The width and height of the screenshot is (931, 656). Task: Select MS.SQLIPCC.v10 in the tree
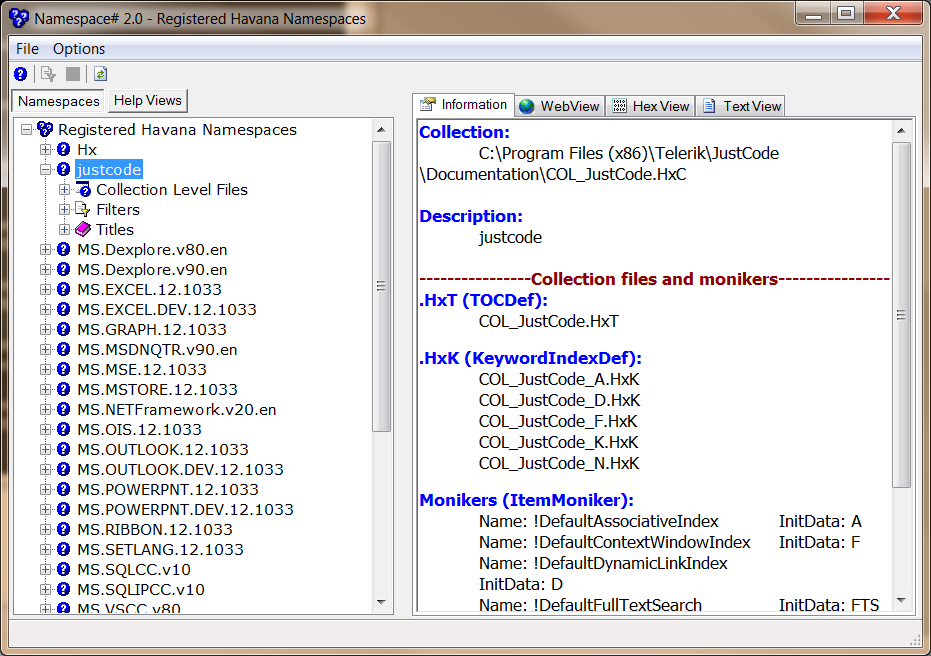pos(141,590)
